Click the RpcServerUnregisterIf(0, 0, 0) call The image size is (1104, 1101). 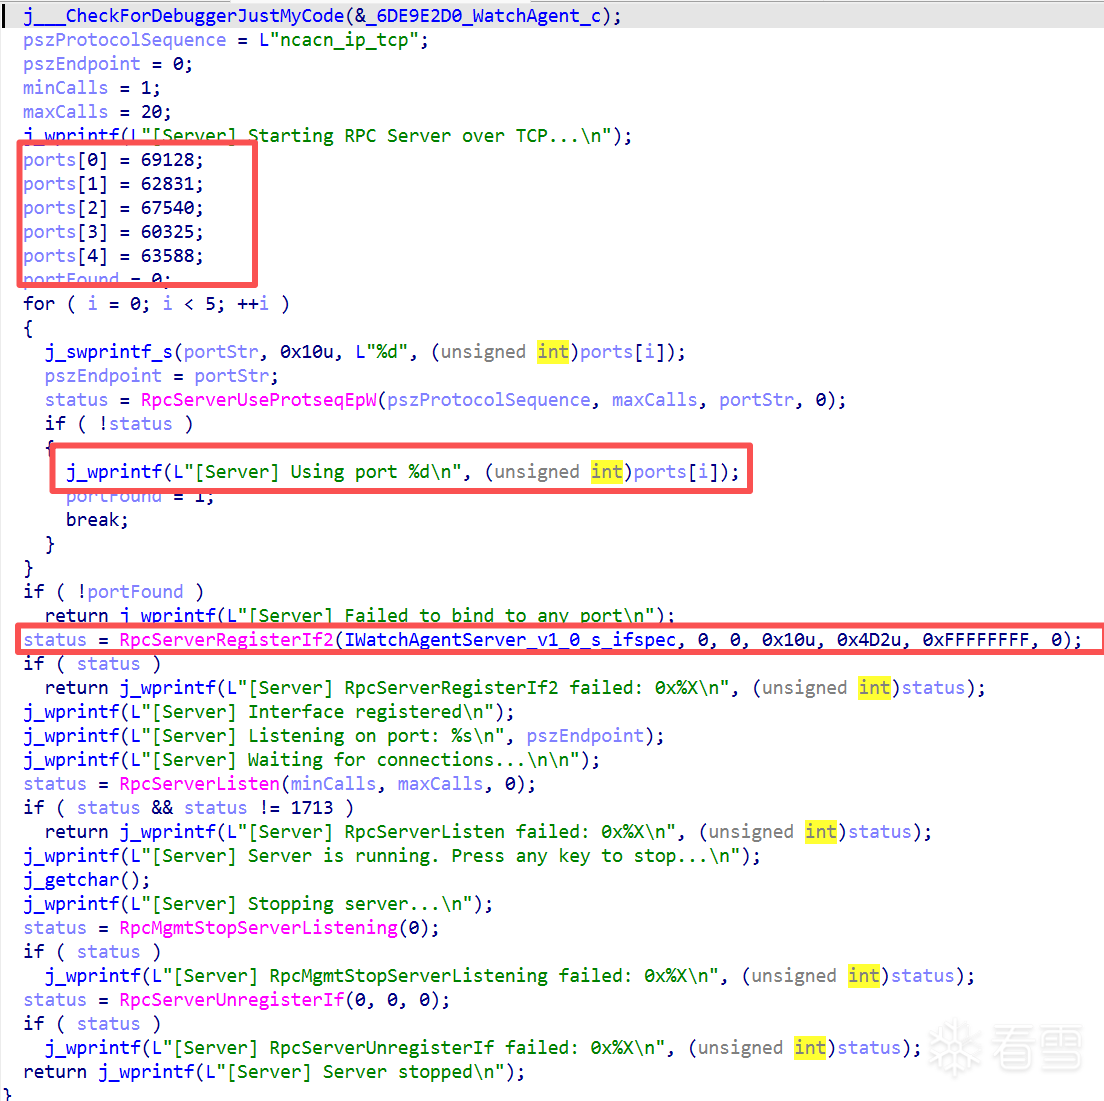[231, 1000]
